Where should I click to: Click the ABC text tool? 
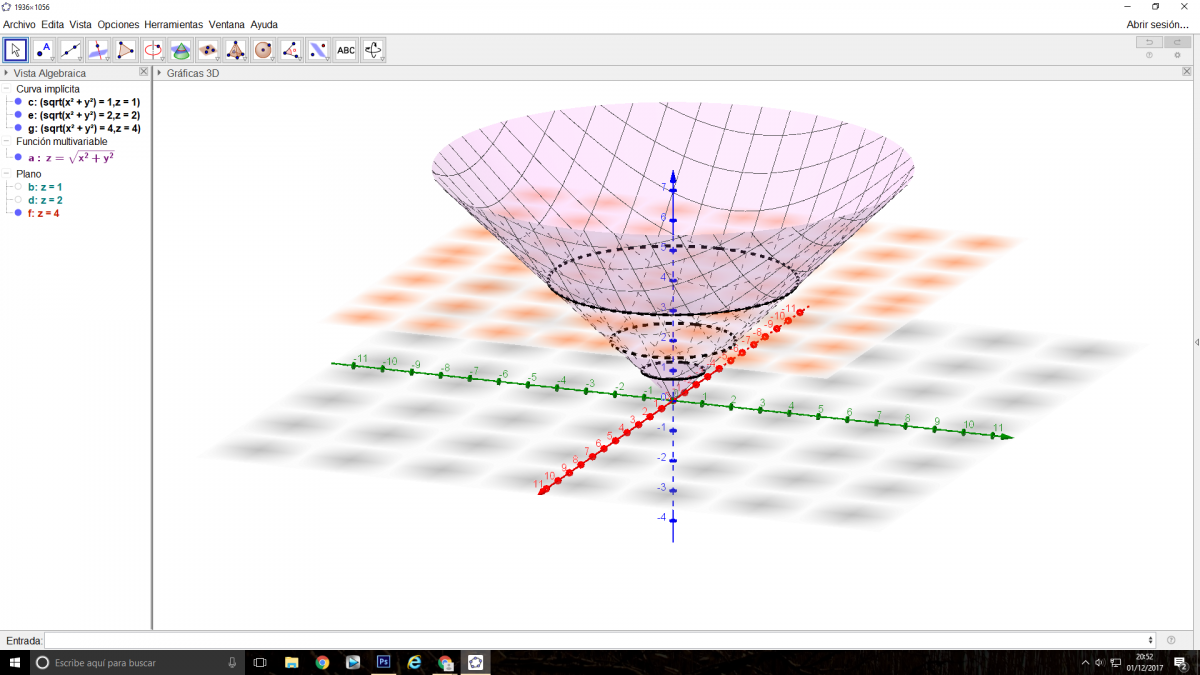point(345,49)
